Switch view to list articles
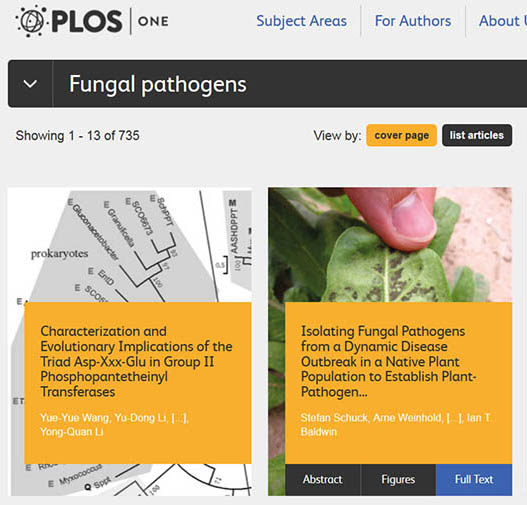 click(x=477, y=135)
